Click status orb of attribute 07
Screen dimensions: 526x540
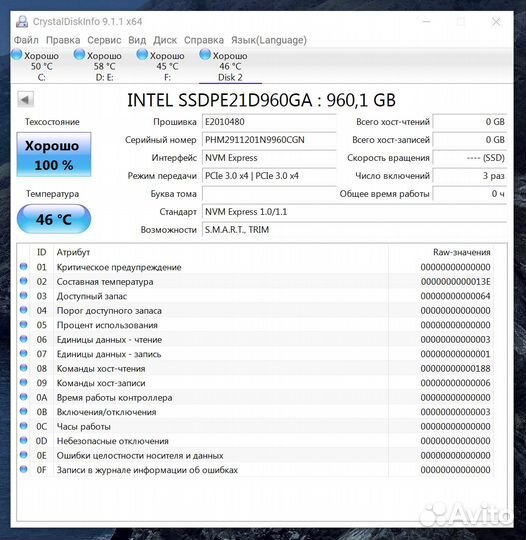pos(23,353)
